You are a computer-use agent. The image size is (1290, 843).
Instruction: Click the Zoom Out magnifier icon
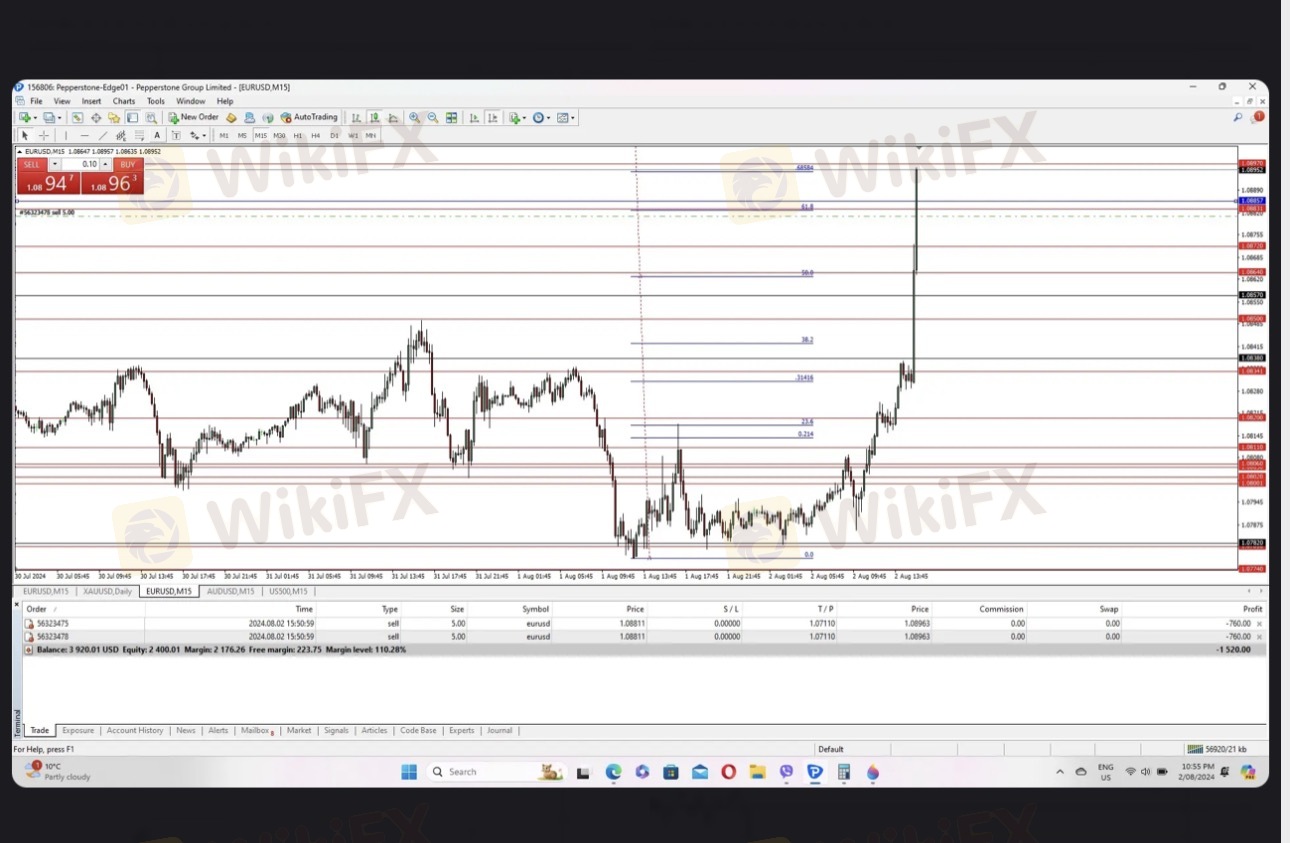432,118
